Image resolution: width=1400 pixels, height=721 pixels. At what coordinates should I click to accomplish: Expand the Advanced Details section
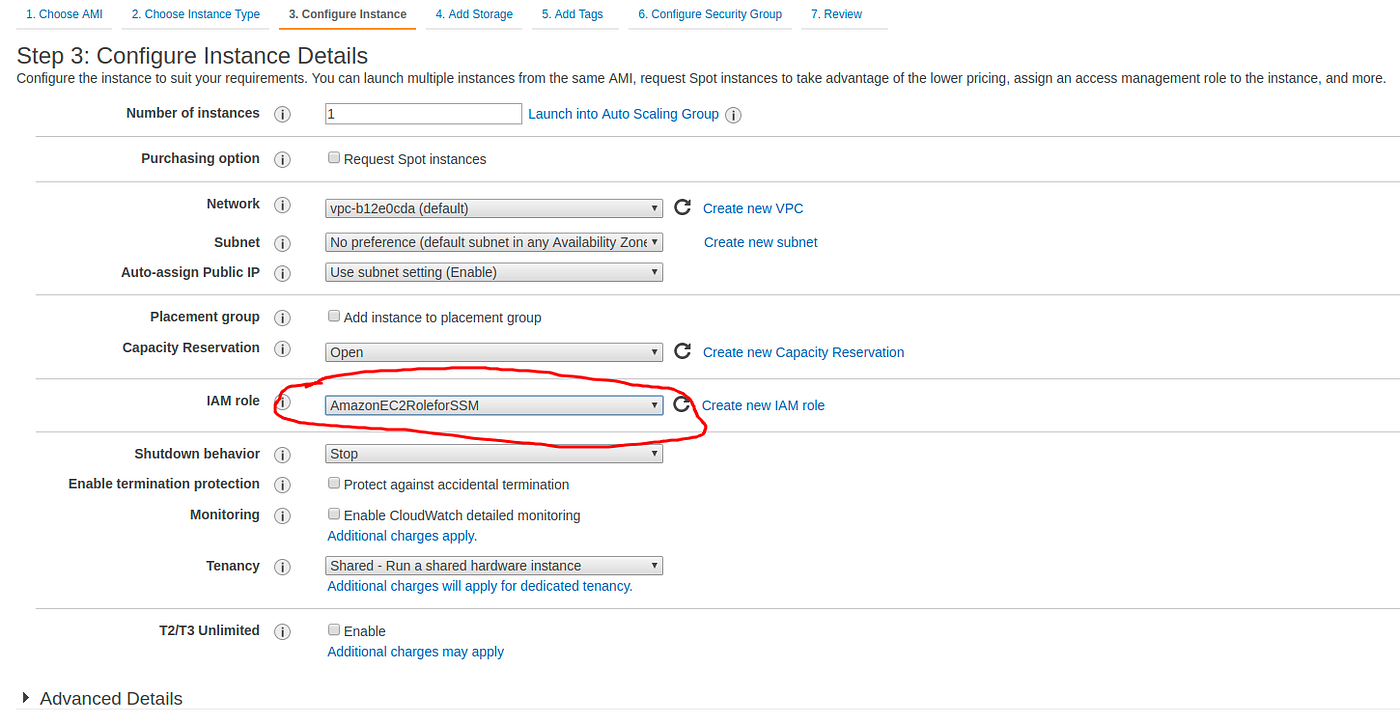tap(110, 698)
